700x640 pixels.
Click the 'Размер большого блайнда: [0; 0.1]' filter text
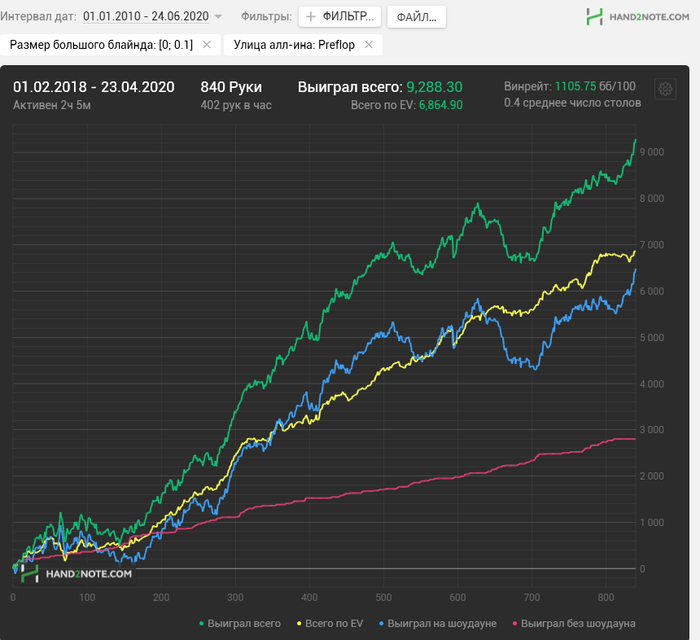pyautogui.click(x=101, y=45)
